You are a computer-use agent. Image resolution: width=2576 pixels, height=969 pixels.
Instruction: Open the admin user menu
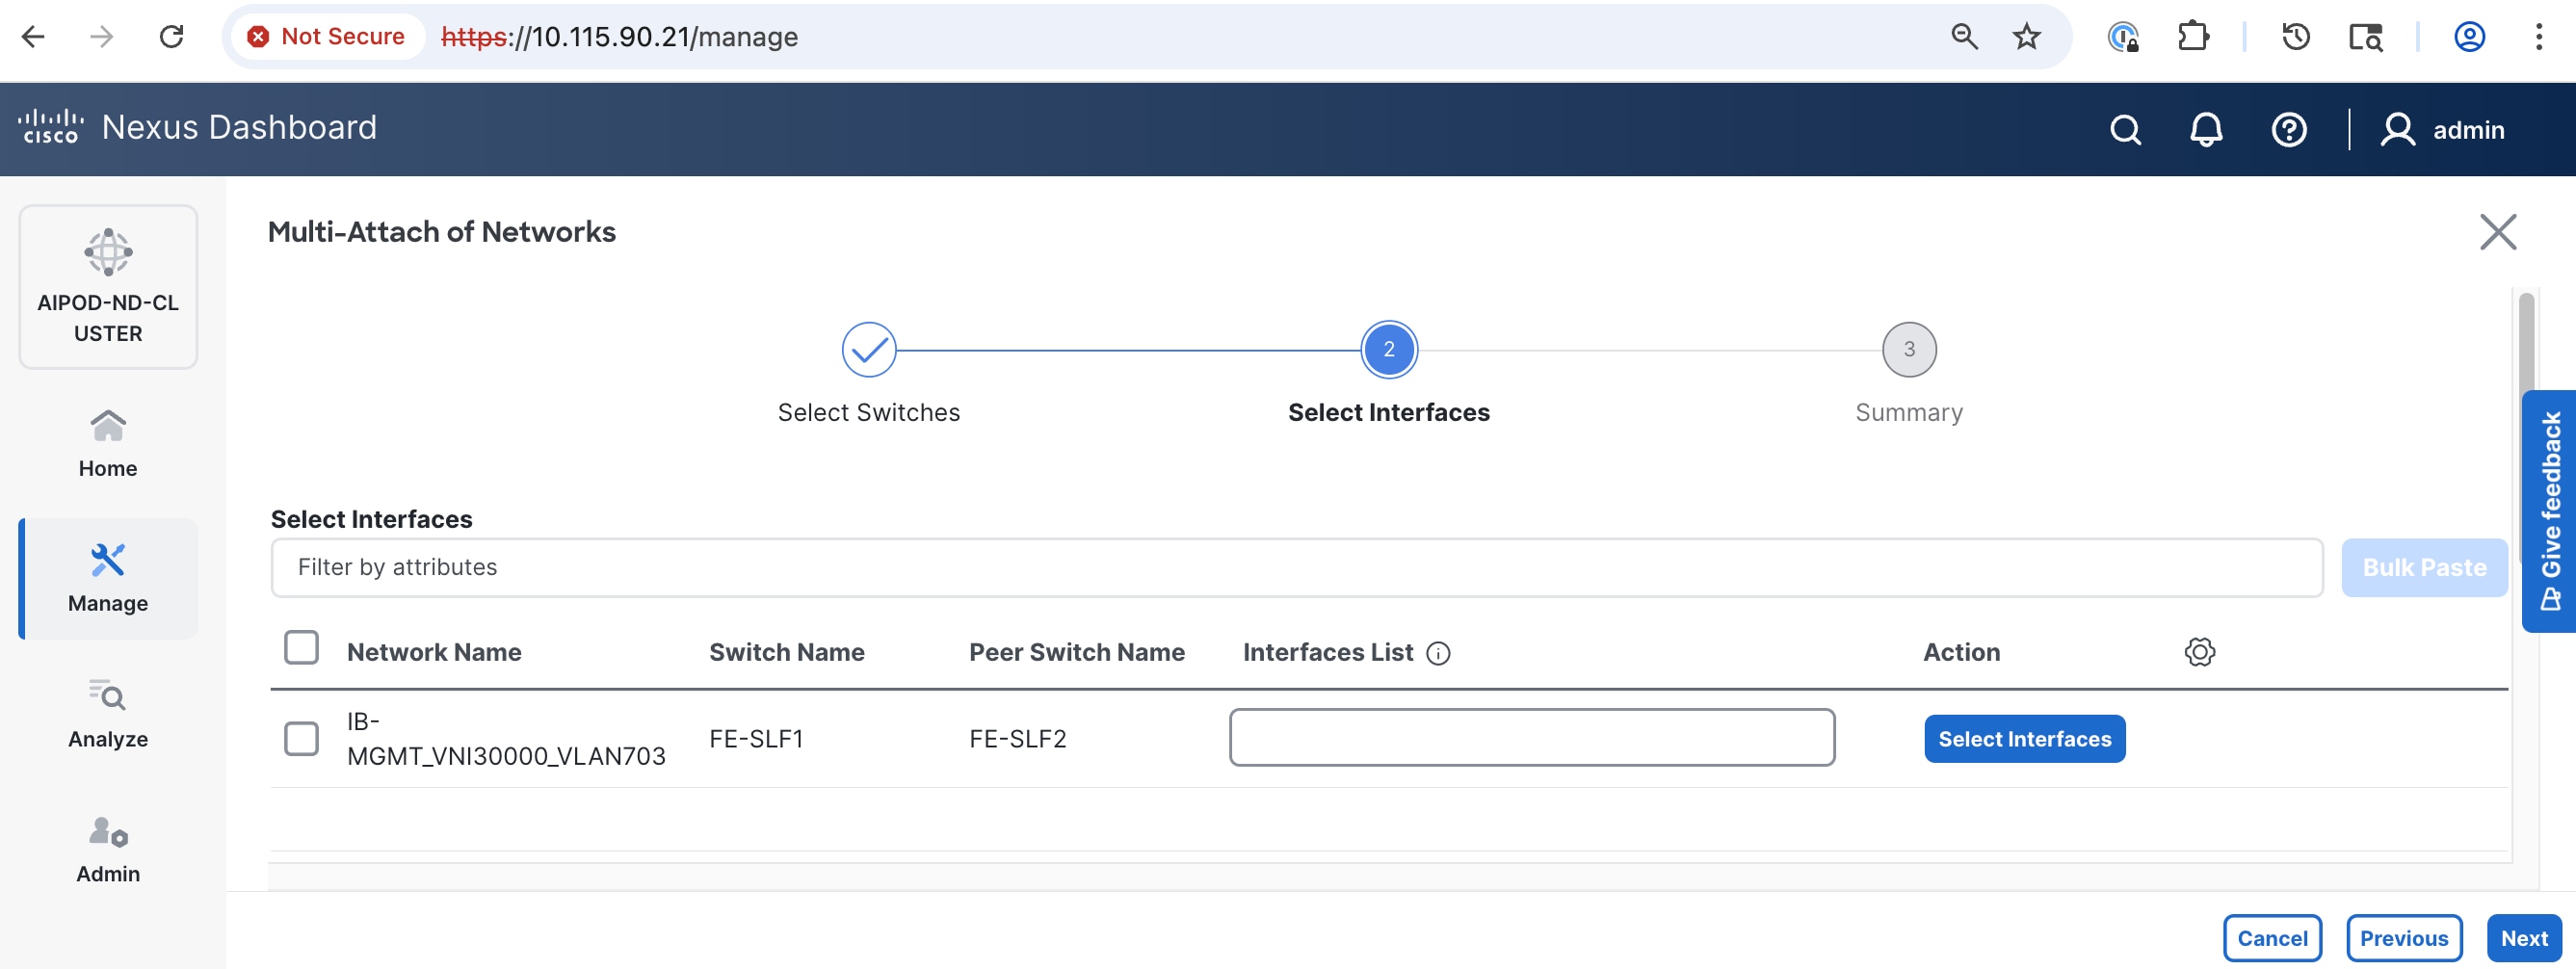click(x=2442, y=130)
